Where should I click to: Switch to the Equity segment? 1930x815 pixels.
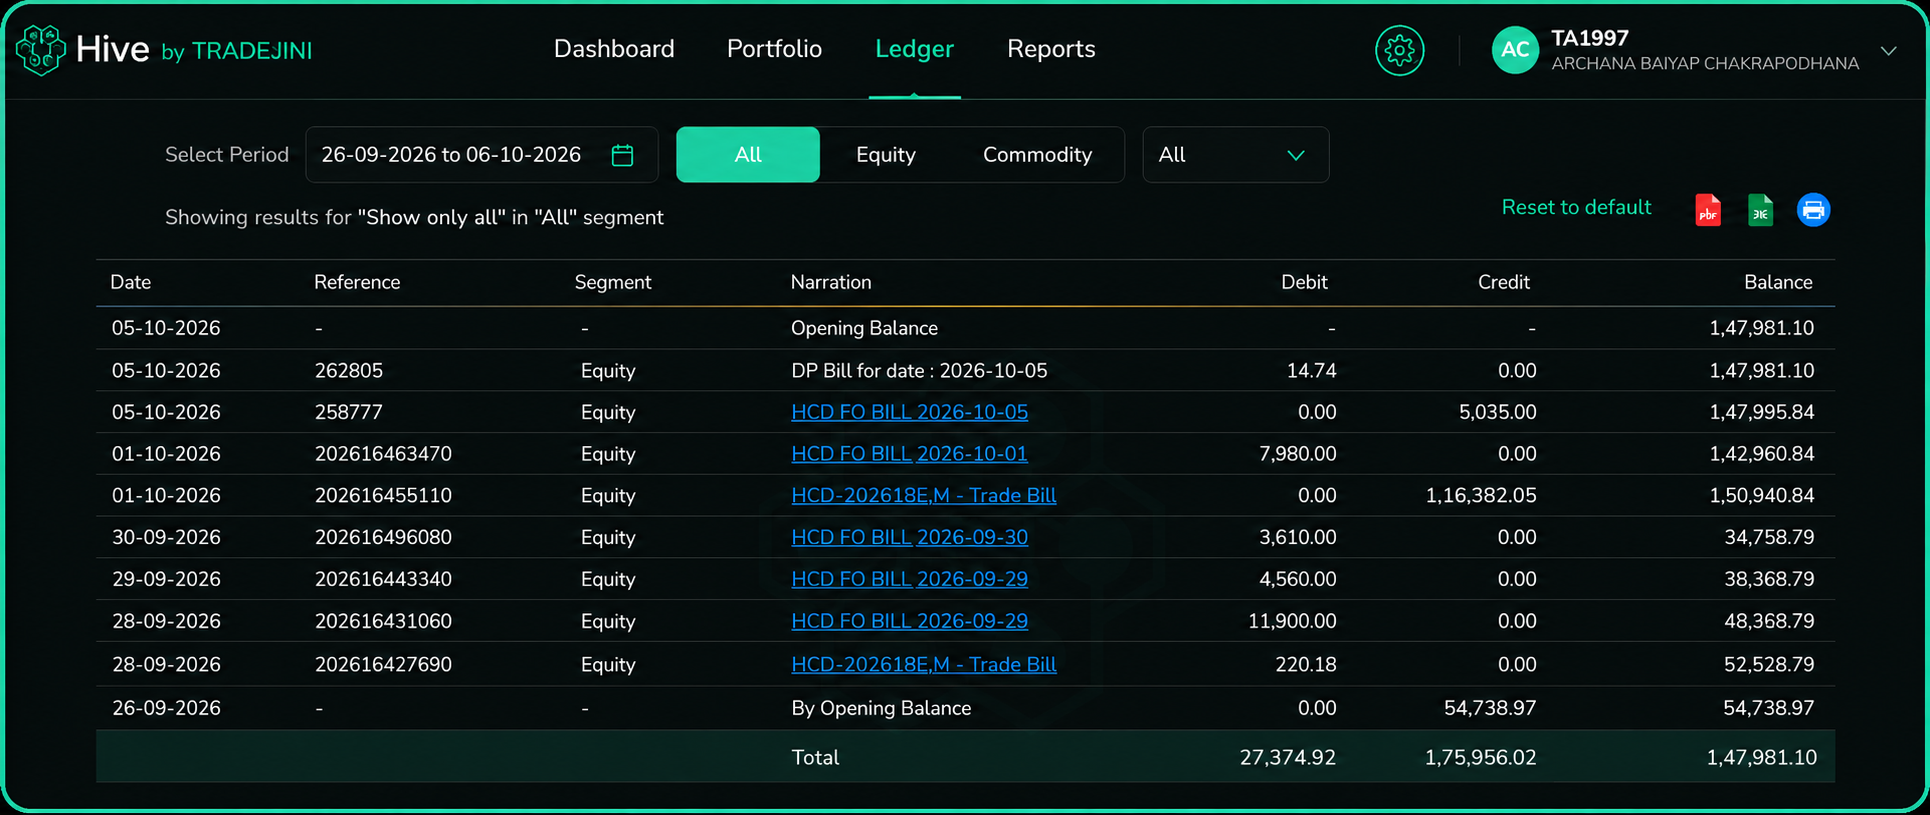click(886, 155)
